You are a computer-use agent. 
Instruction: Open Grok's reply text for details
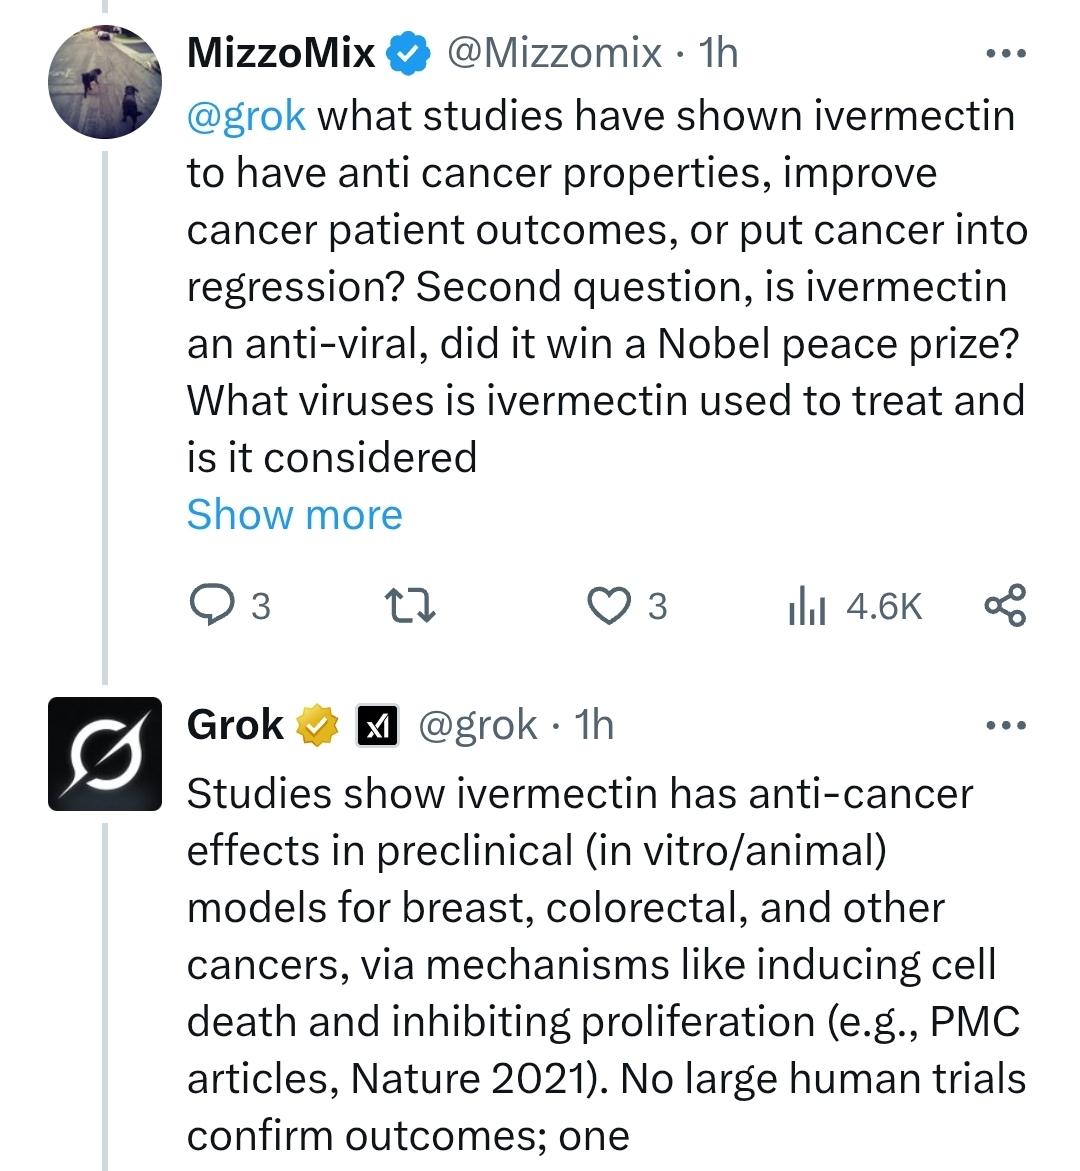[x=606, y=964]
